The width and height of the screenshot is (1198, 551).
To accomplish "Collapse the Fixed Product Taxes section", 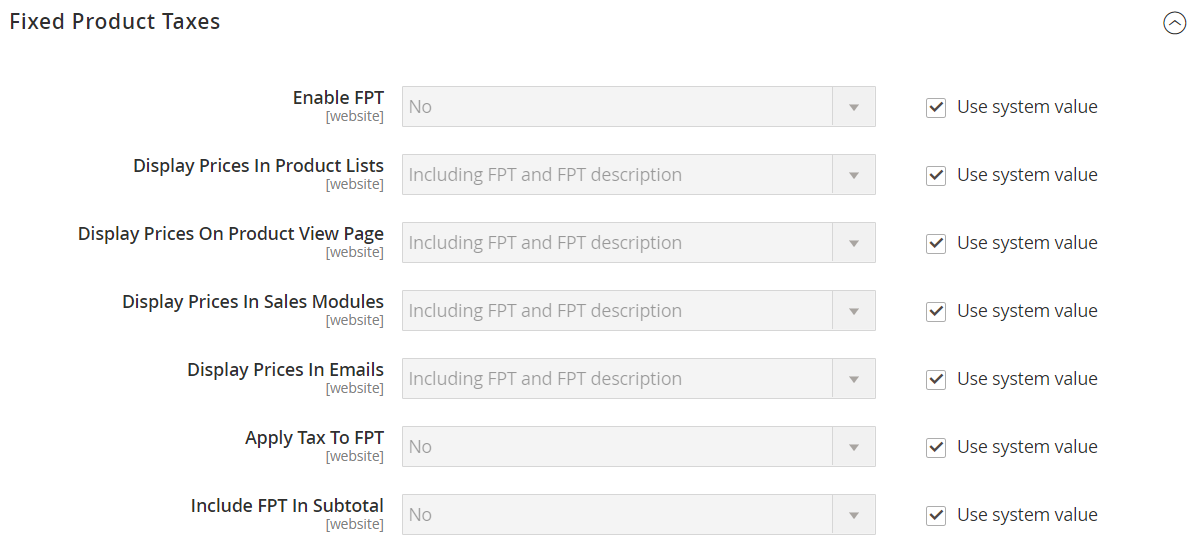I will pos(1174,23).
